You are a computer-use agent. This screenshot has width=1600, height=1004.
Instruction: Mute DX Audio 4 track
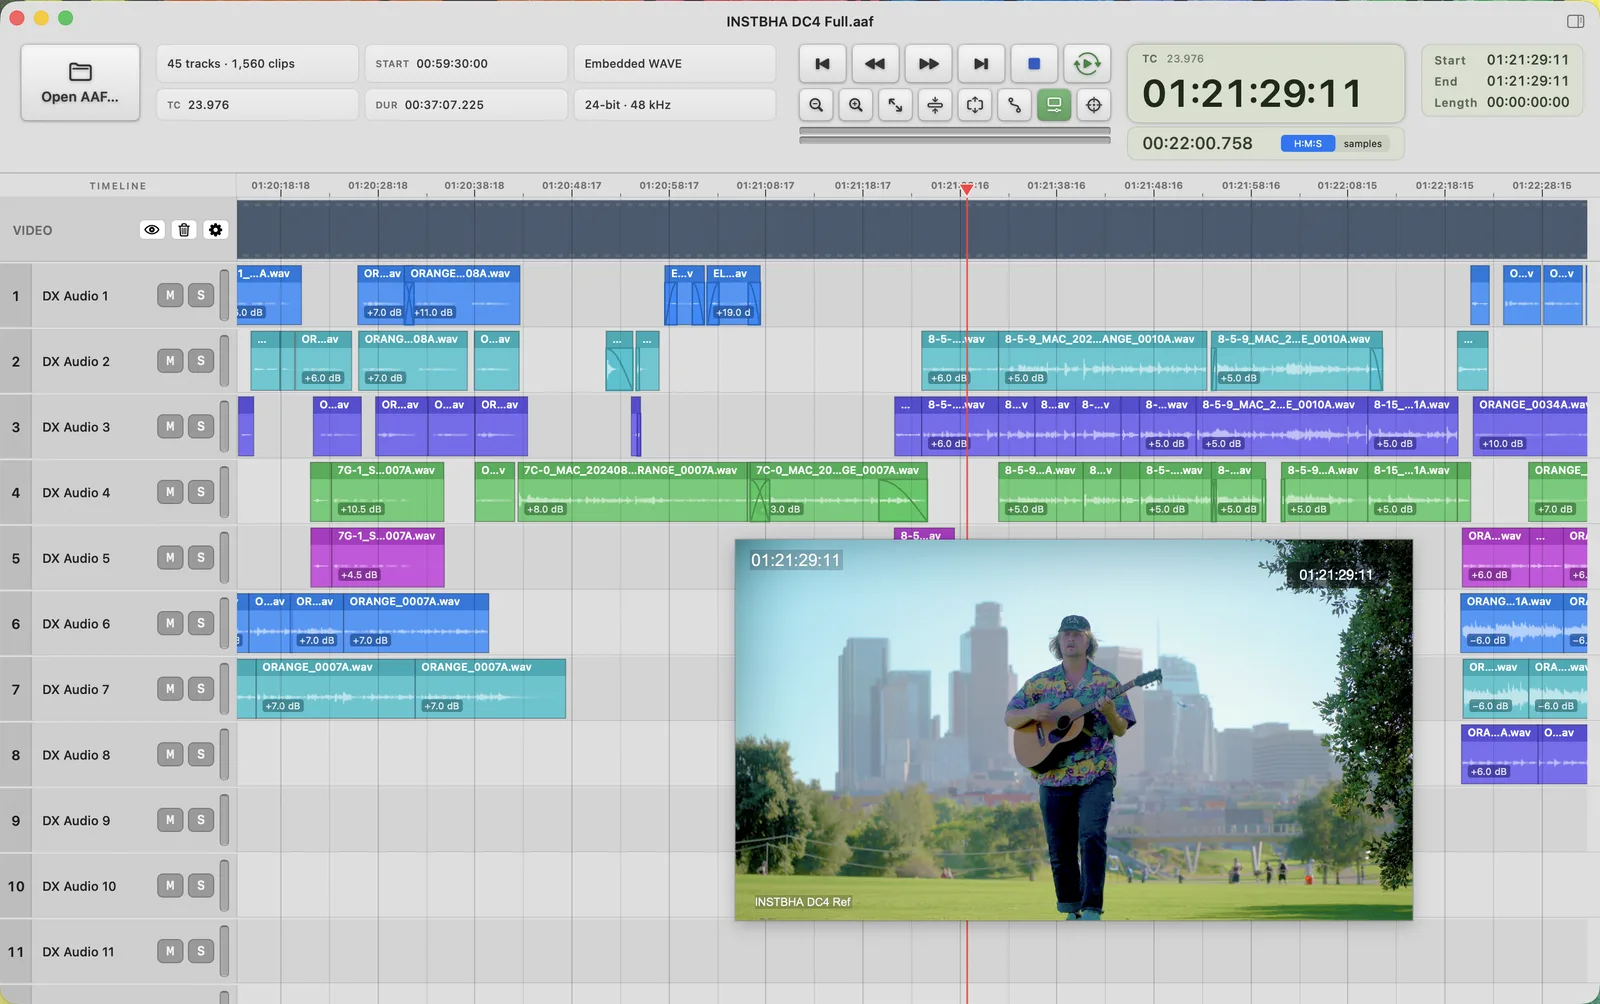(170, 492)
